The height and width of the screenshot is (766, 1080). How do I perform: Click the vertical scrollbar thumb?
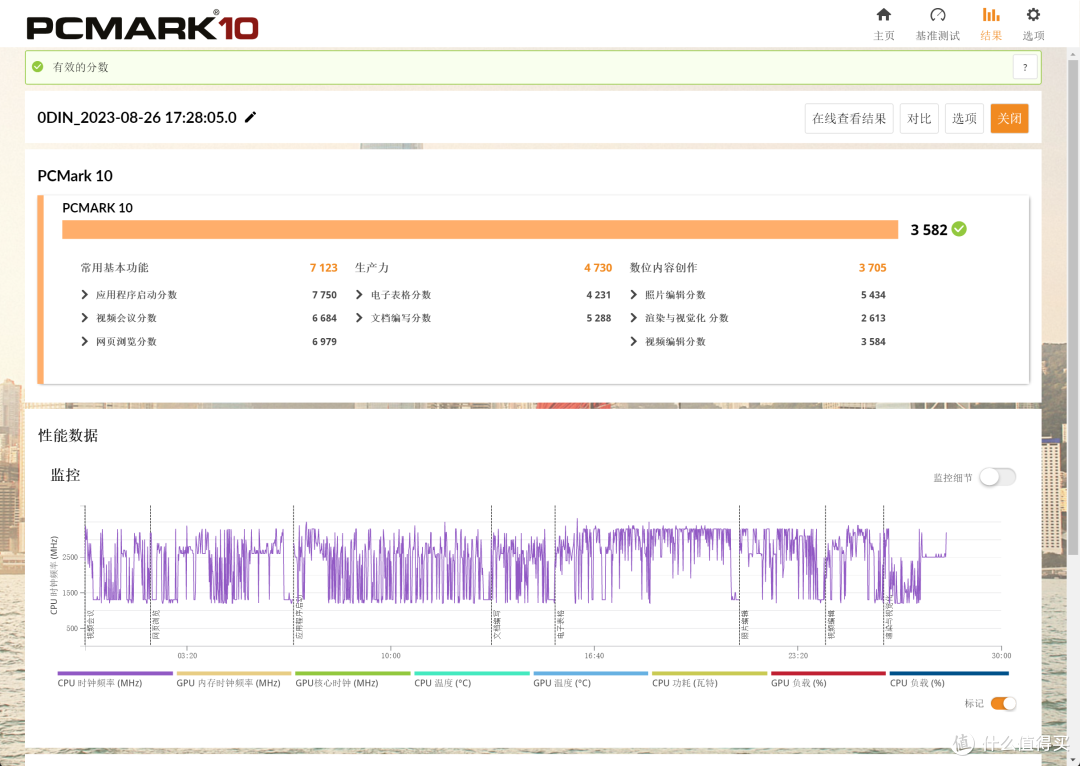point(1073,307)
